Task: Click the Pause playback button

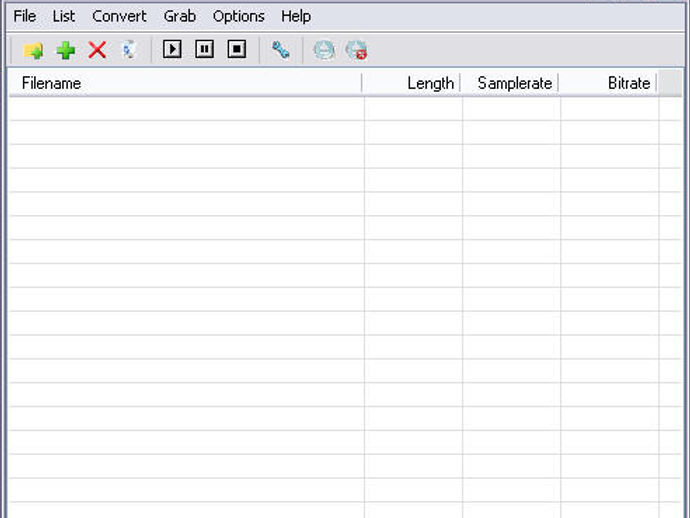Action: pyautogui.click(x=205, y=49)
